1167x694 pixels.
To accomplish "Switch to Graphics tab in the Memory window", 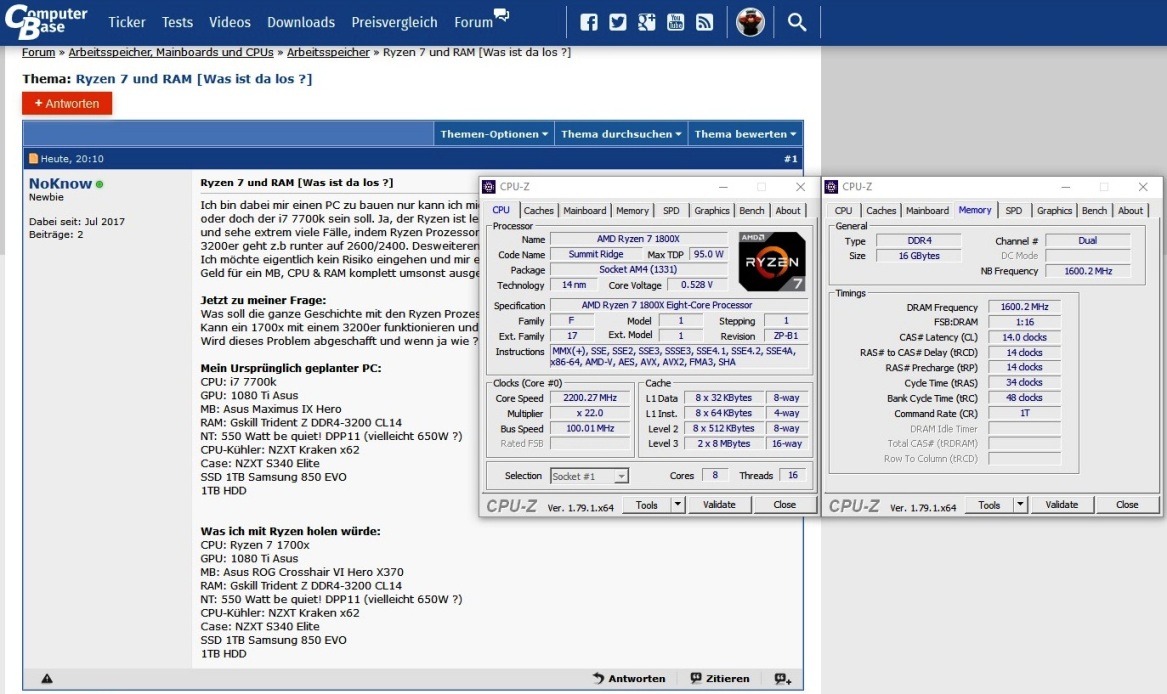I will pyautogui.click(x=1055, y=211).
